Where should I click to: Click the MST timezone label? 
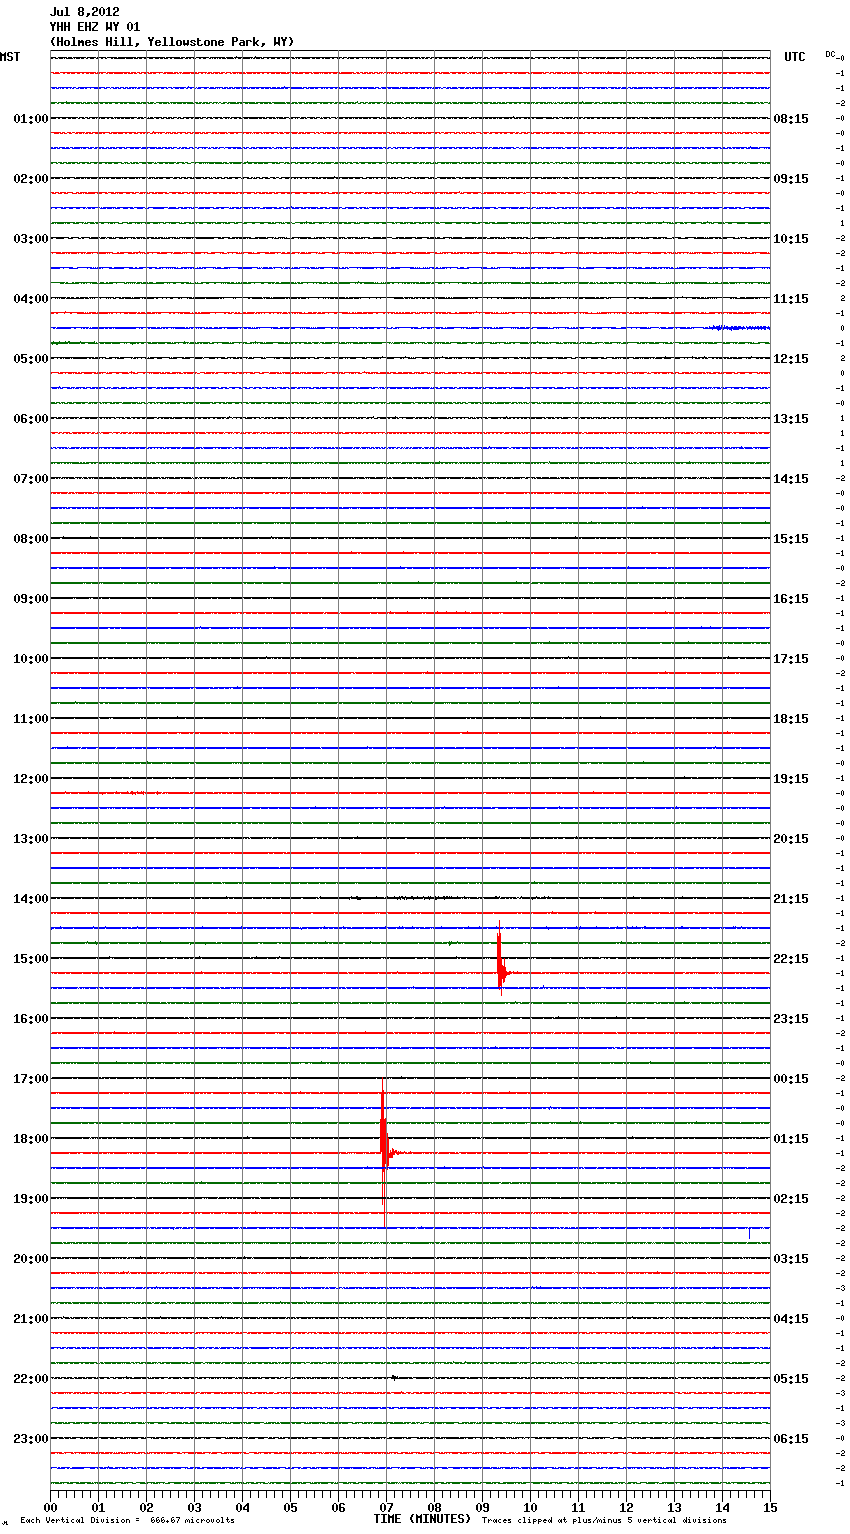(10, 57)
